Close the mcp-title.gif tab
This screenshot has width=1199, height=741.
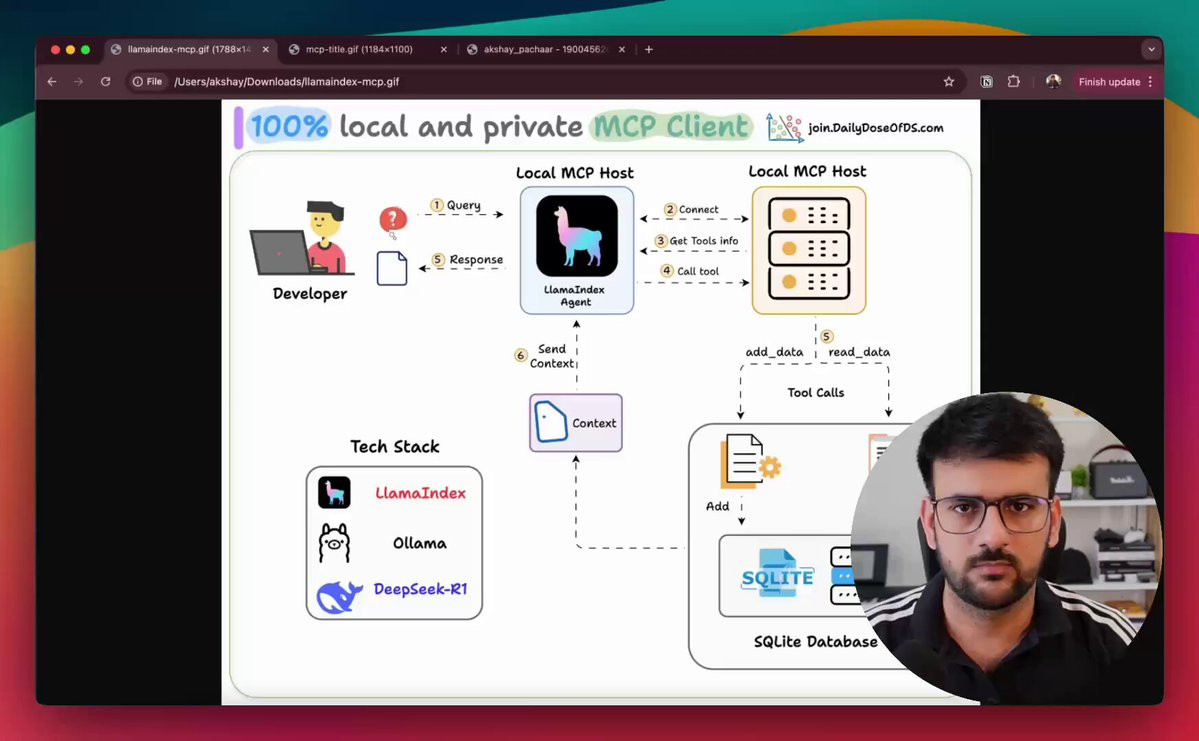(444, 49)
